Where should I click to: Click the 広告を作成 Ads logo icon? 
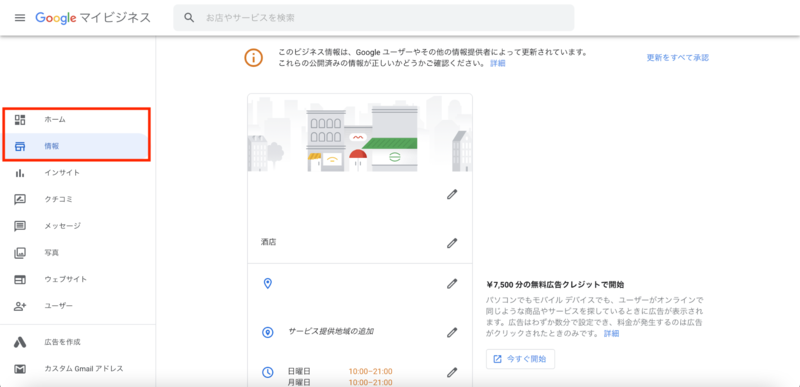(x=20, y=342)
